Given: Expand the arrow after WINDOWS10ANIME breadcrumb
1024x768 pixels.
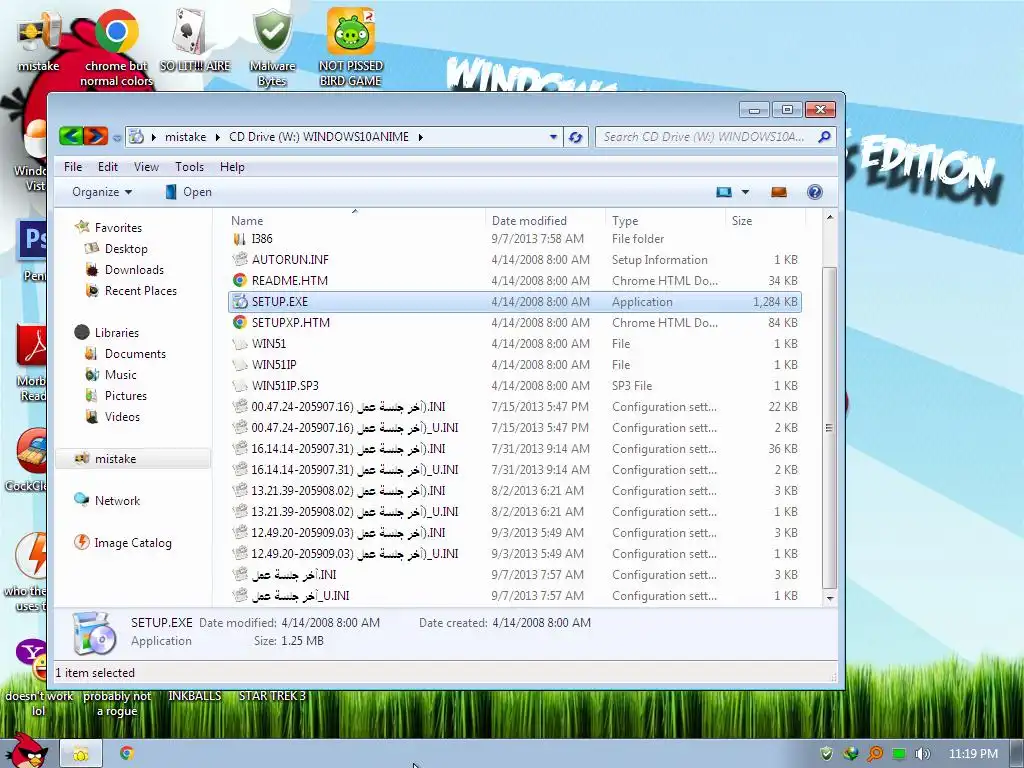Looking at the screenshot, I should point(421,137).
